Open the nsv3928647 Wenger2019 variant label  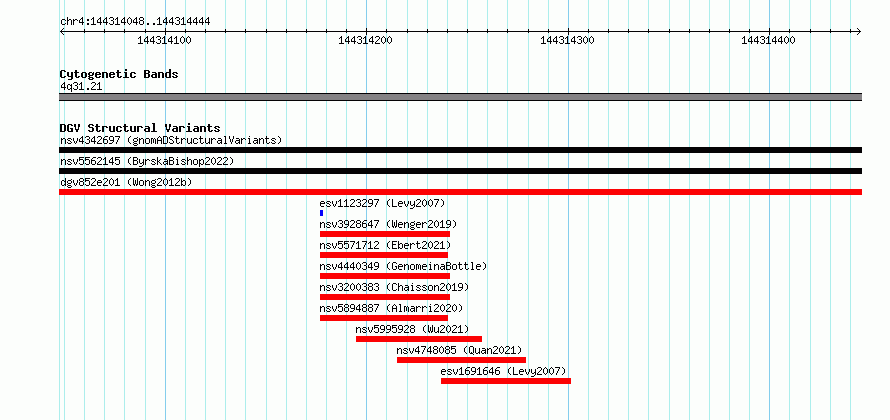point(388,224)
